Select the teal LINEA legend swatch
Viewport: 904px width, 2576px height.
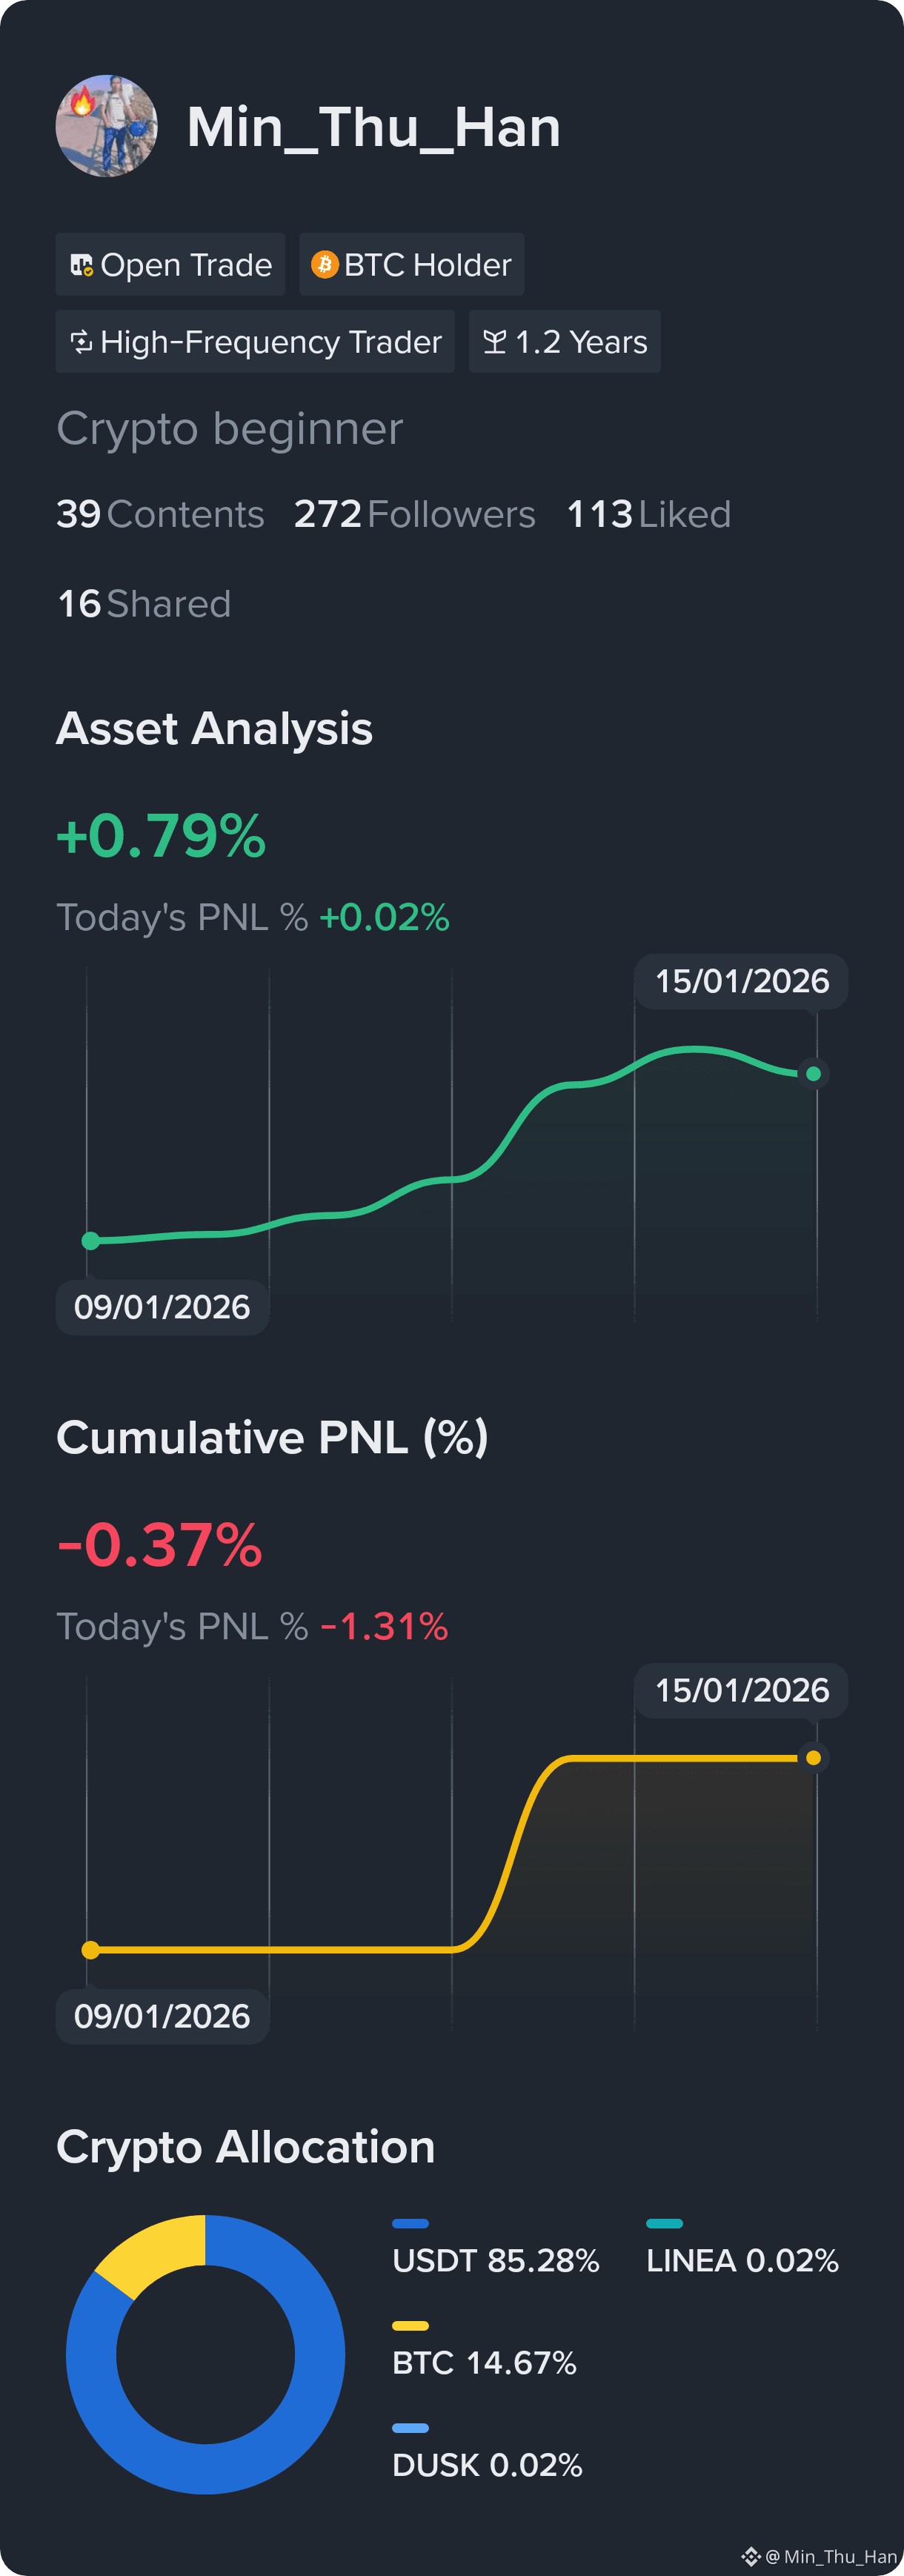664,2224
